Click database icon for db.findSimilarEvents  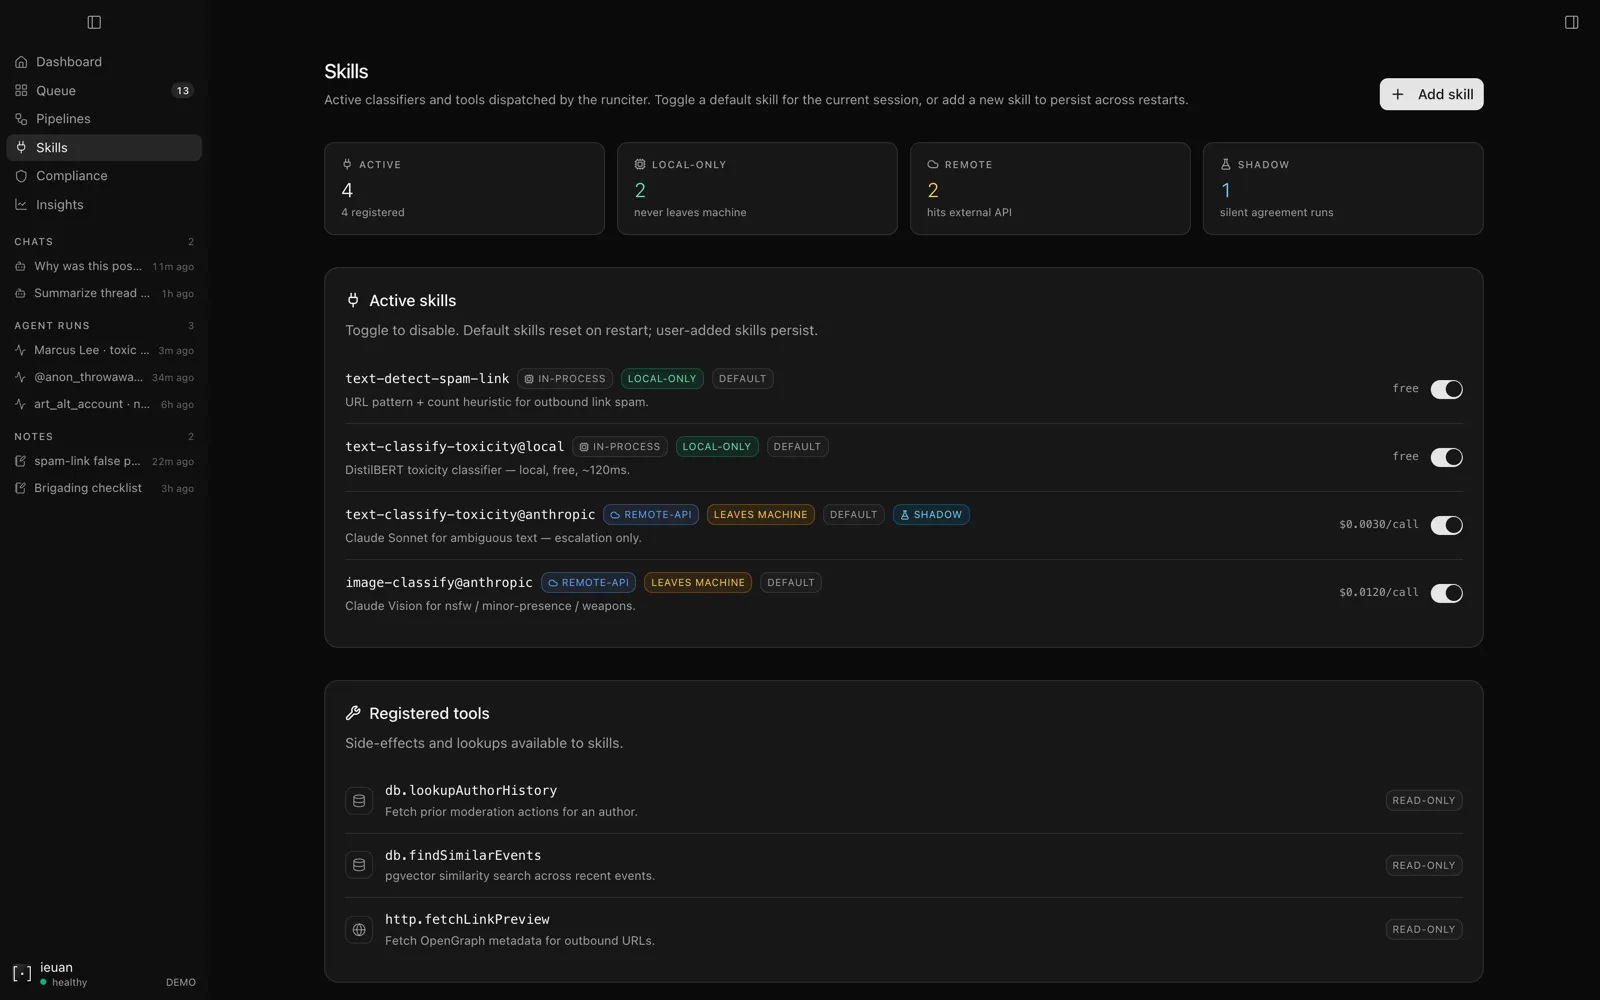click(x=359, y=865)
